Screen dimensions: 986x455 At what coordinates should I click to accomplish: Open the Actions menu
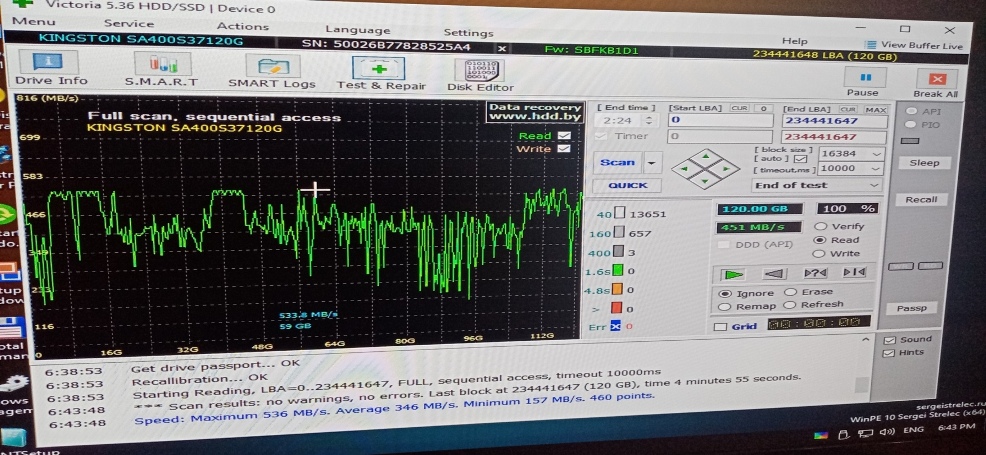tap(243, 26)
